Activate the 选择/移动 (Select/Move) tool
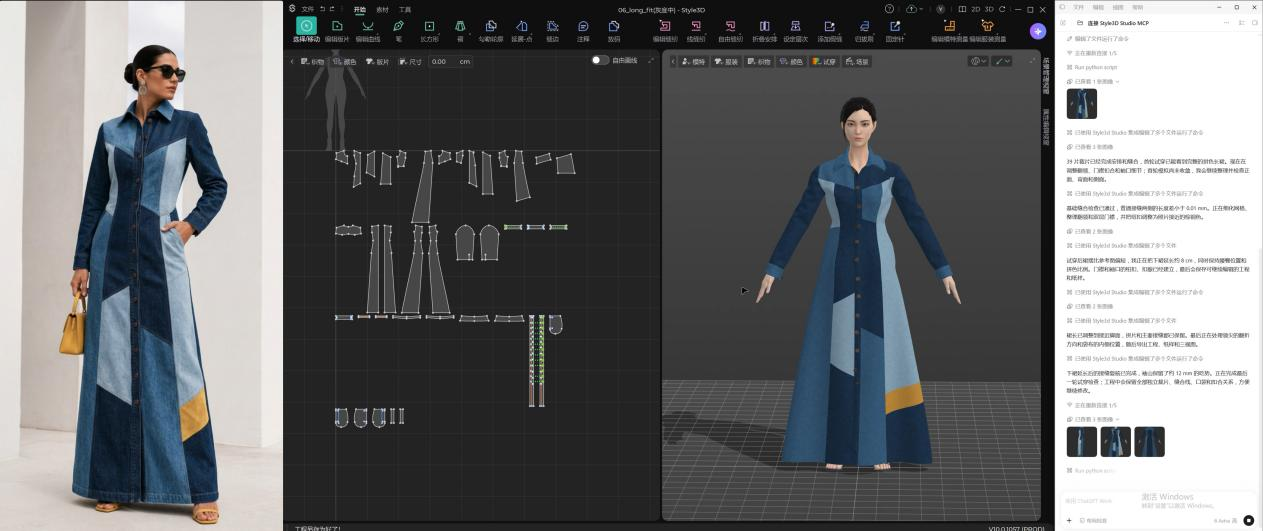Viewport: 1263px width, 531px height. click(306, 30)
